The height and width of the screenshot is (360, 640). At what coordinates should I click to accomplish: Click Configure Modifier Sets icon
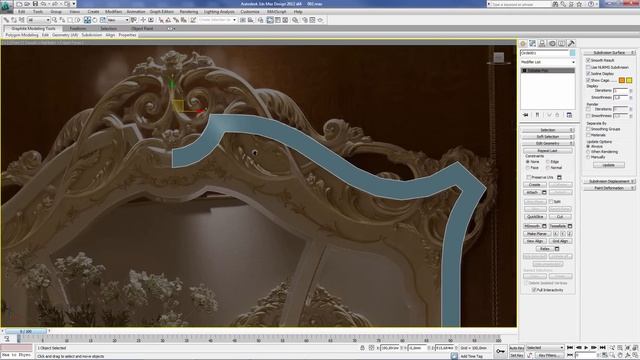(569, 115)
